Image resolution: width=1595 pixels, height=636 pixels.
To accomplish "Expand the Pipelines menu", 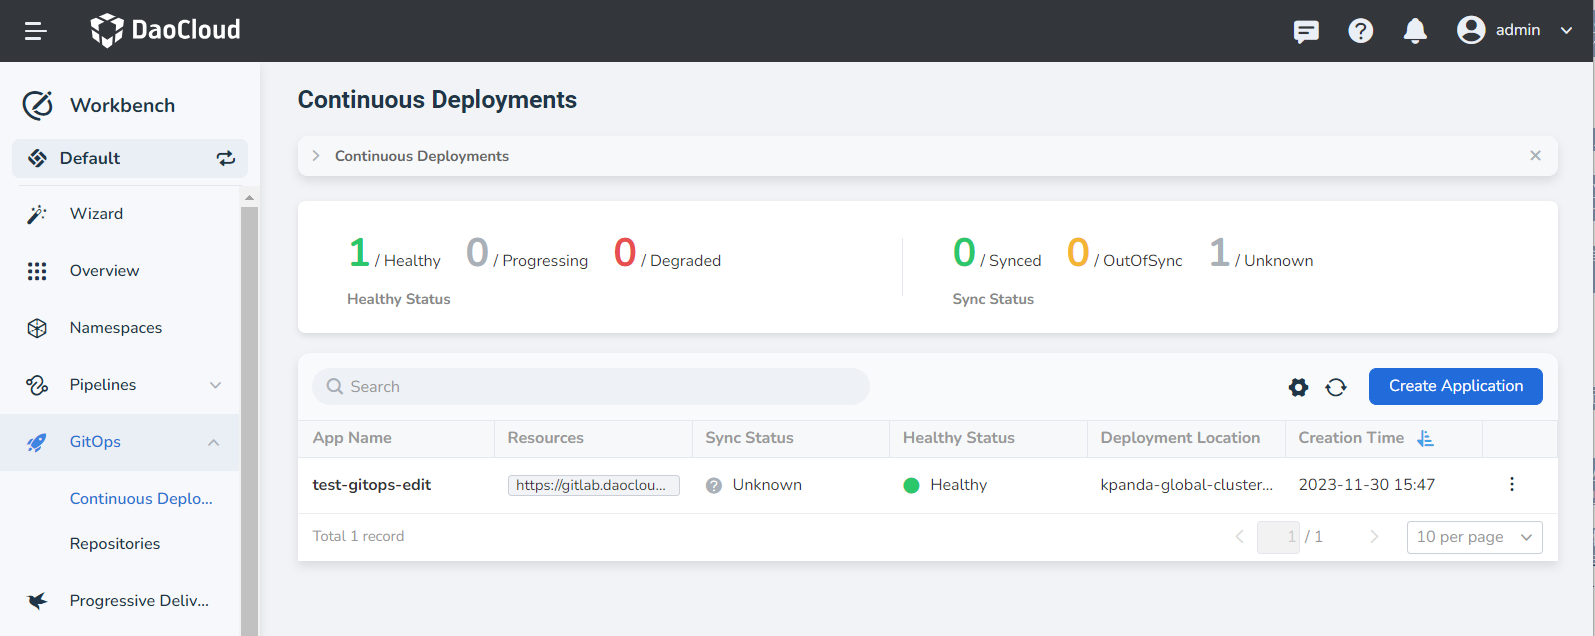I will point(215,385).
